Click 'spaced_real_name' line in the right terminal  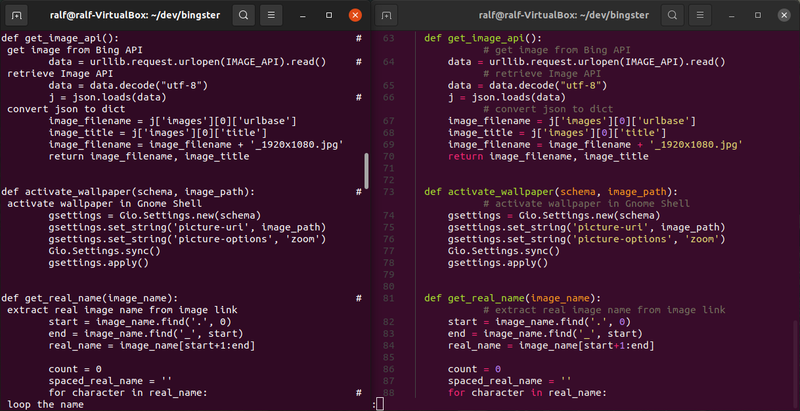(510, 381)
